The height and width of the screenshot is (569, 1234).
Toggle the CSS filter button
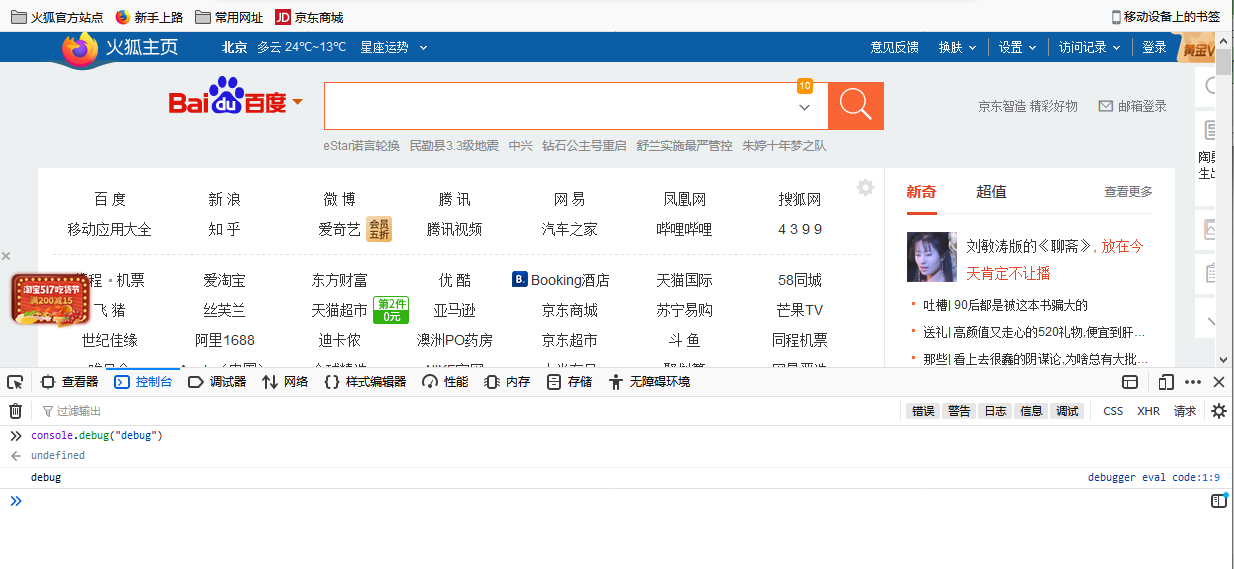(x=1113, y=411)
